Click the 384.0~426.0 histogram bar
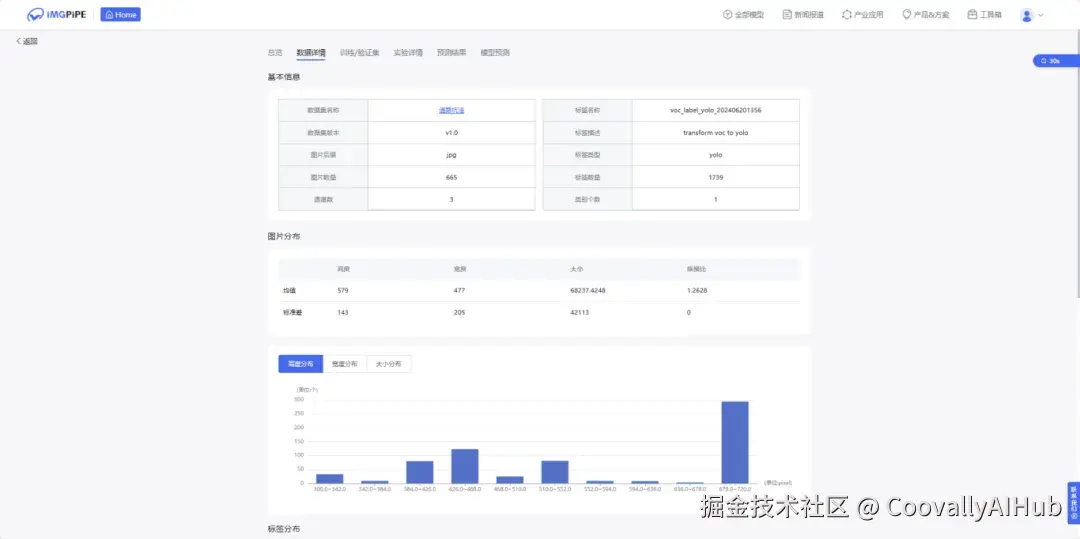The image size is (1080, 539). (x=419, y=472)
